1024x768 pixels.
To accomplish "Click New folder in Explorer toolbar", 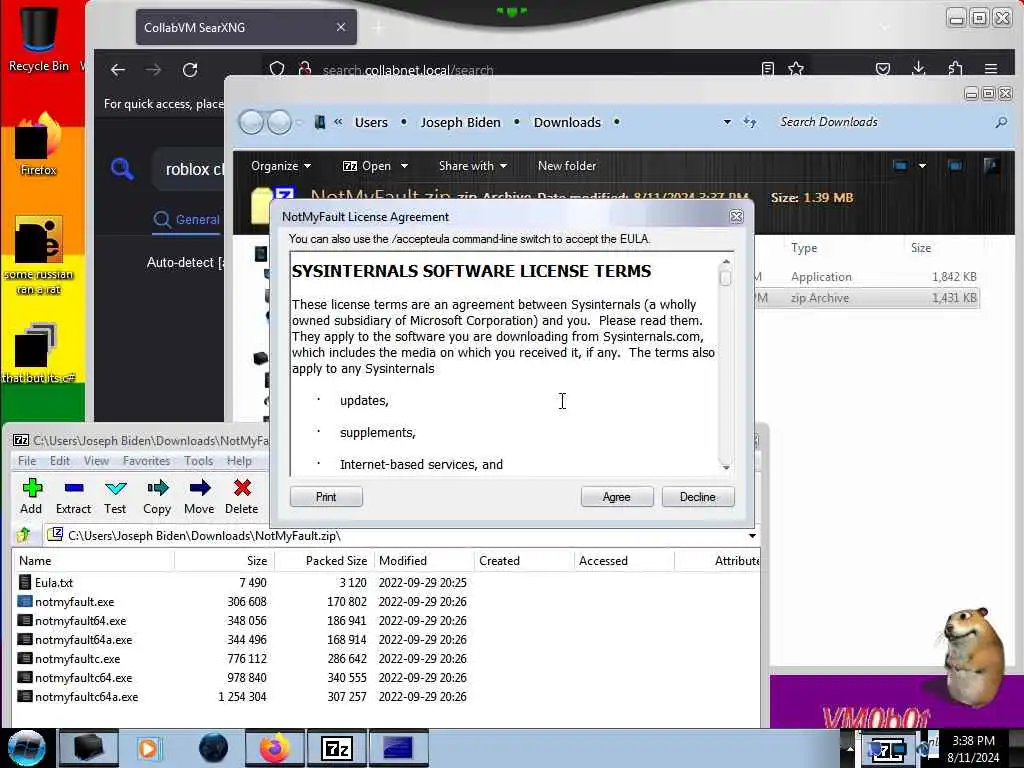I will tap(567, 166).
